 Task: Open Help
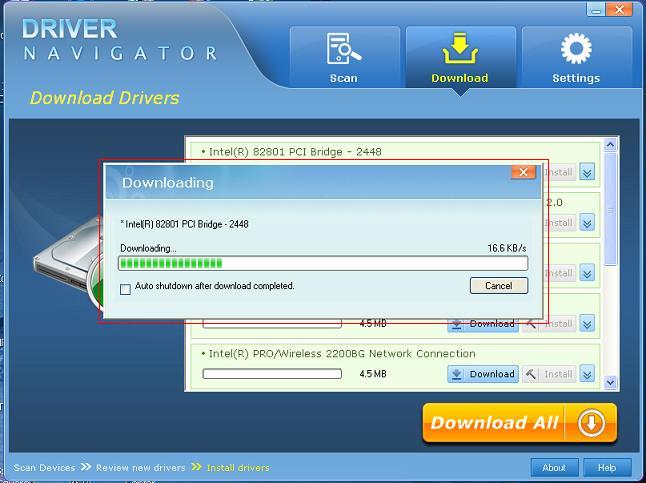tap(607, 468)
